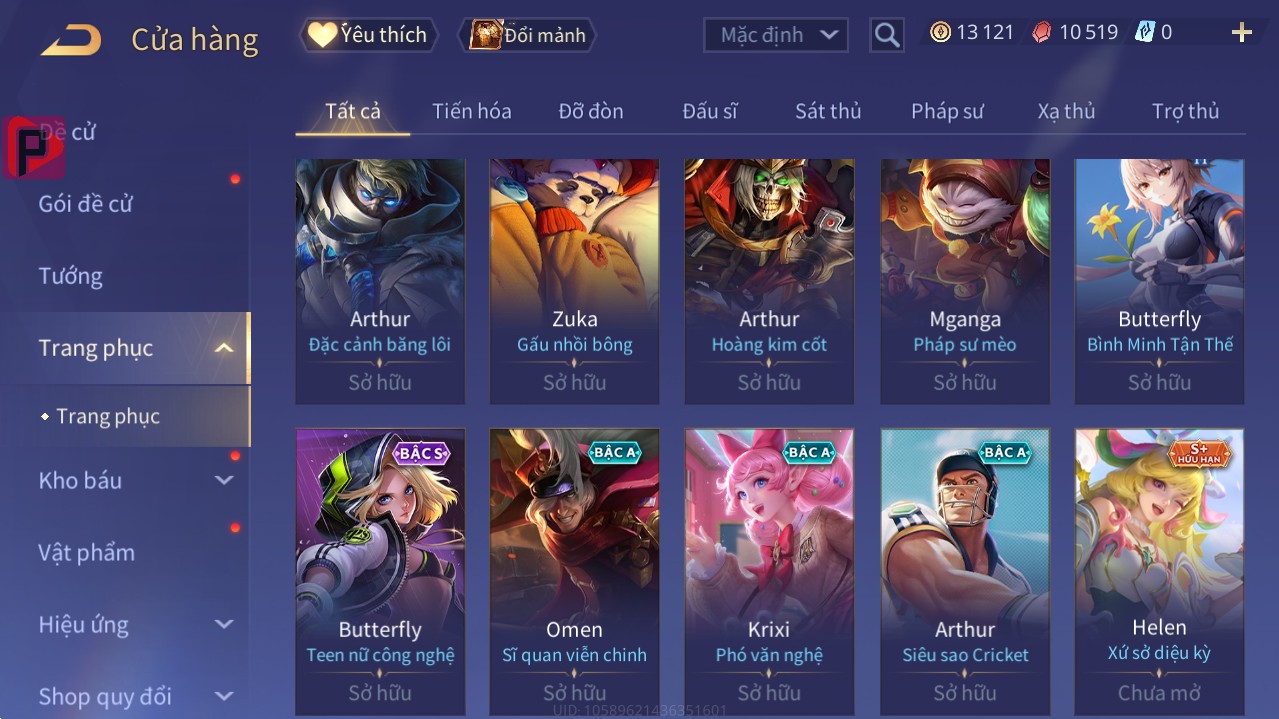Add currency with the plus icon
The height and width of the screenshot is (719, 1279).
(x=1241, y=33)
